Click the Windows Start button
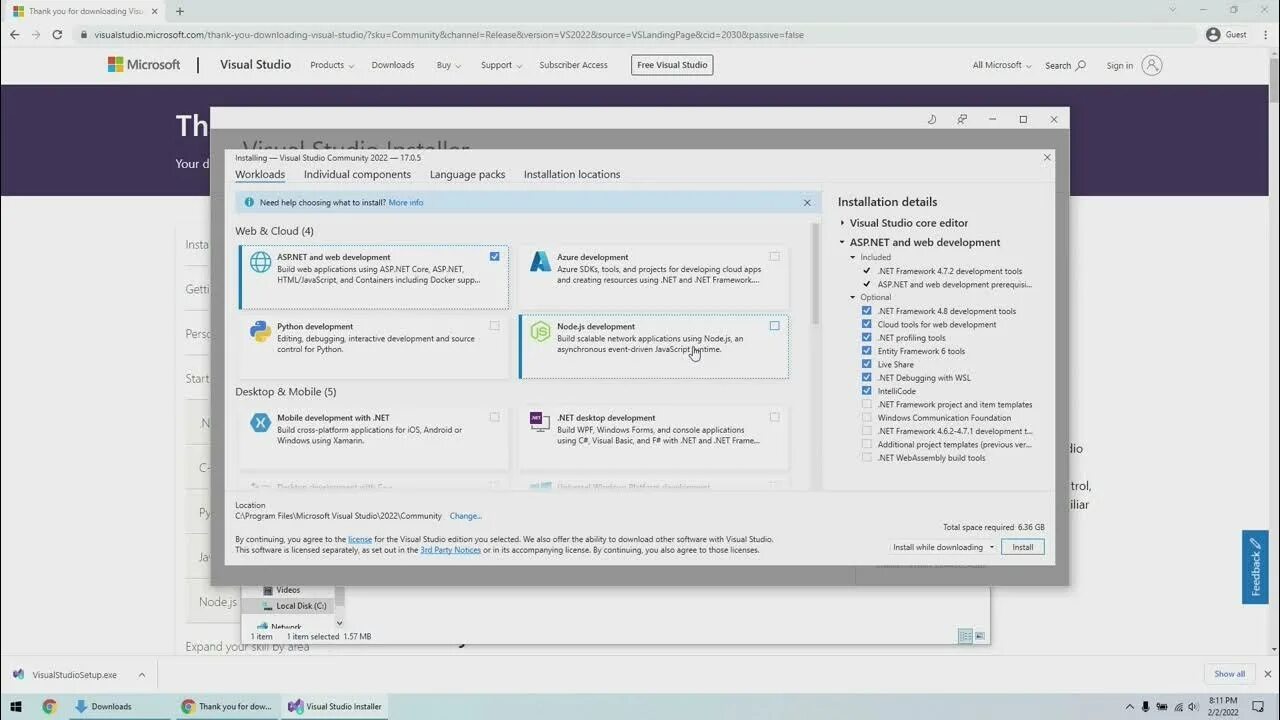1280x720 pixels. click(17, 706)
